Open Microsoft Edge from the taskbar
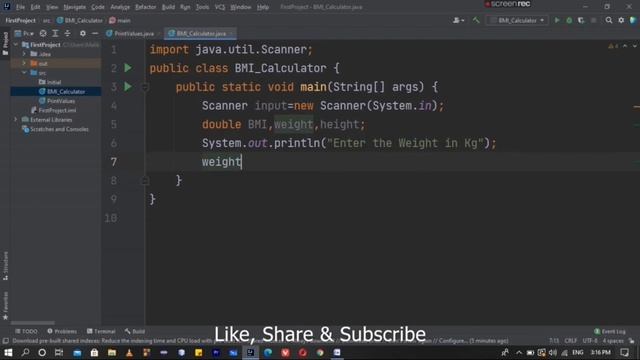 coord(268,352)
